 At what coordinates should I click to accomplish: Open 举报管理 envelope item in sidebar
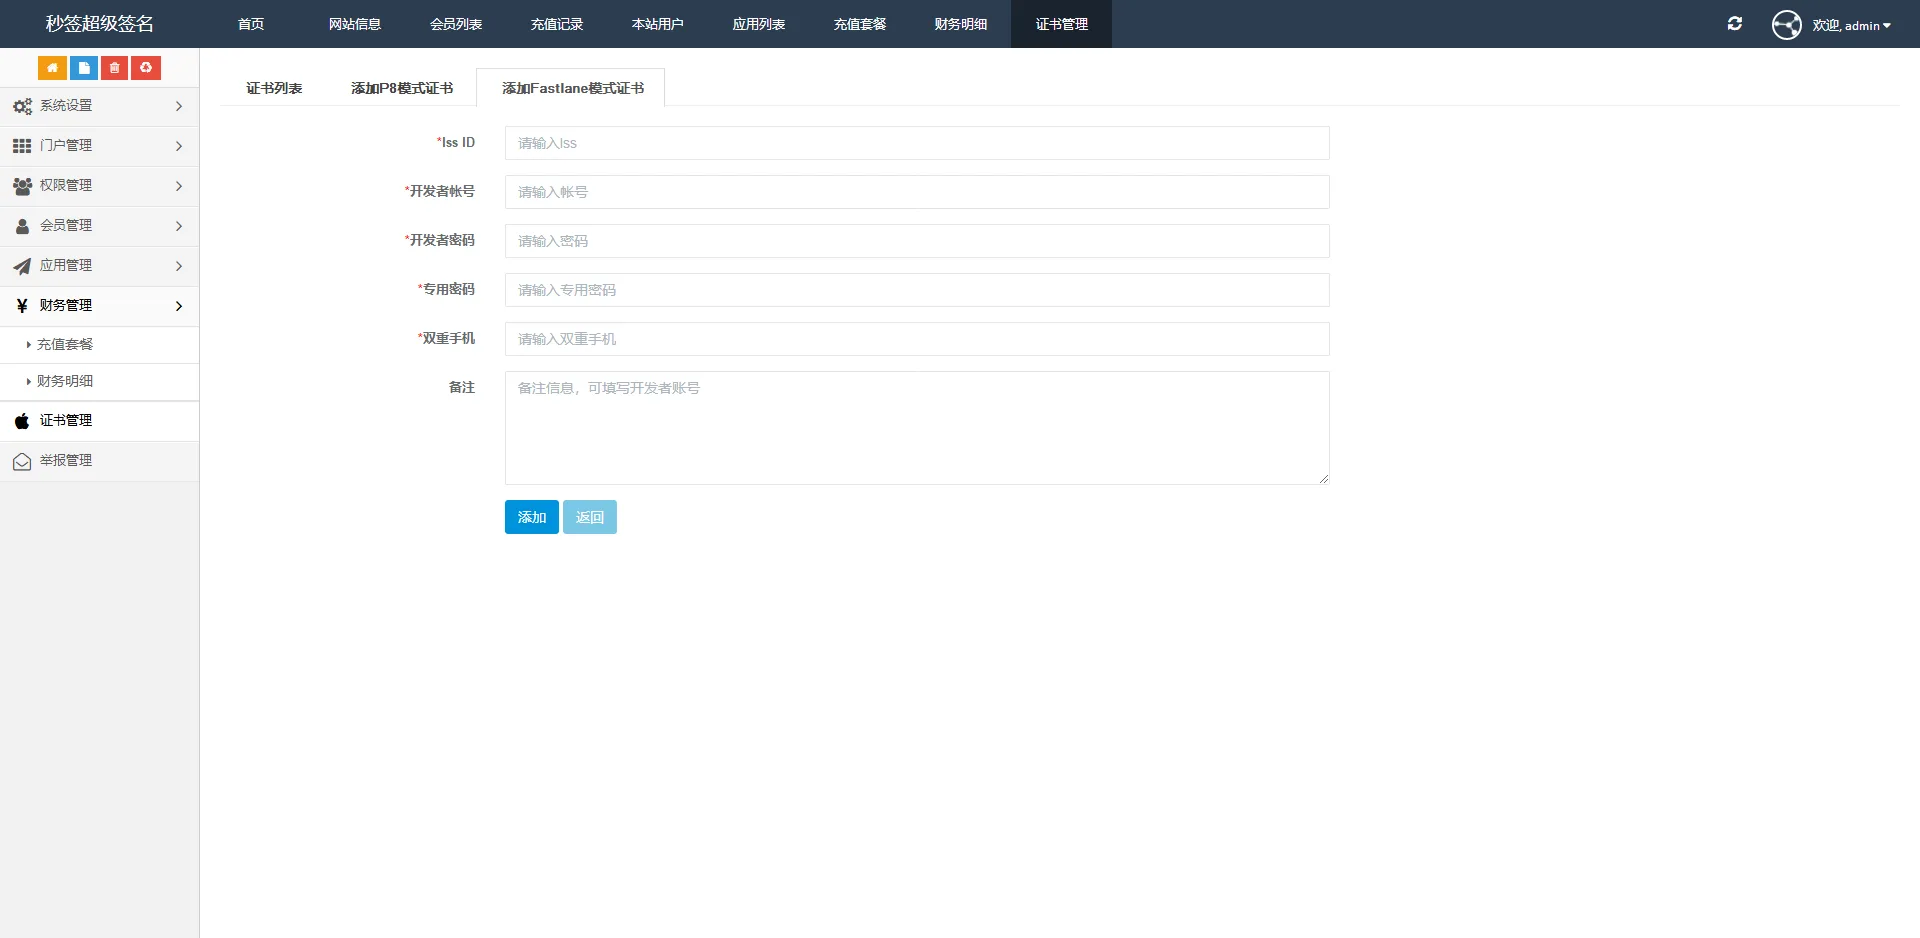pyautogui.click(x=66, y=461)
